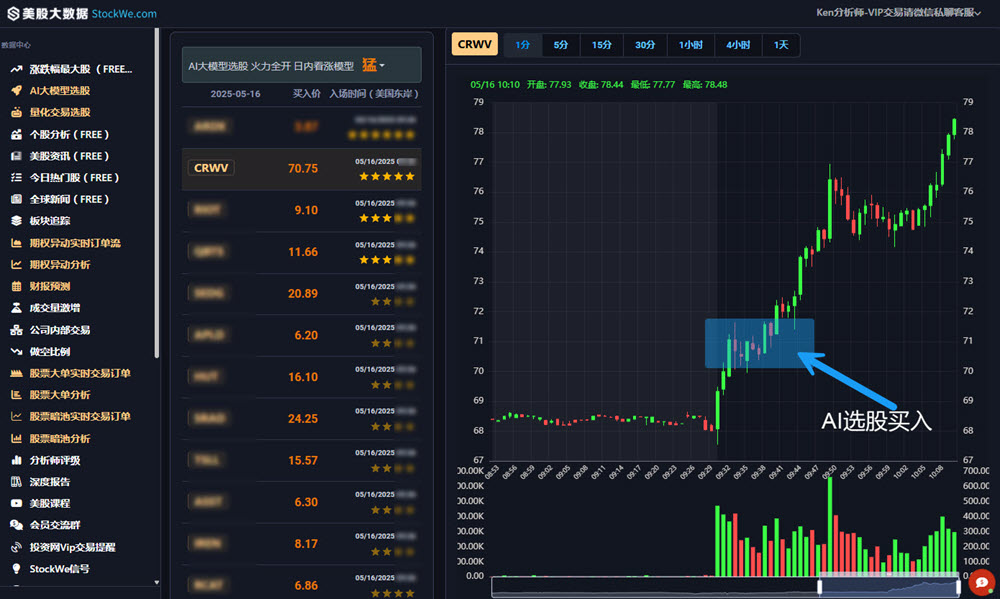Click the 入场时间 column header
The height and width of the screenshot is (599, 1000).
(x=374, y=94)
